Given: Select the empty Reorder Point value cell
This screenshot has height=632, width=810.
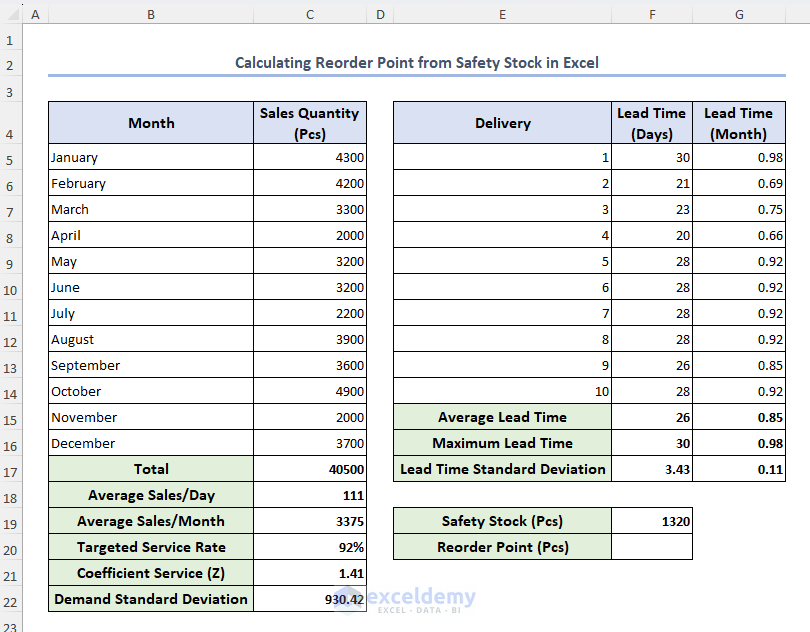Looking at the screenshot, I should (x=651, y=547).
